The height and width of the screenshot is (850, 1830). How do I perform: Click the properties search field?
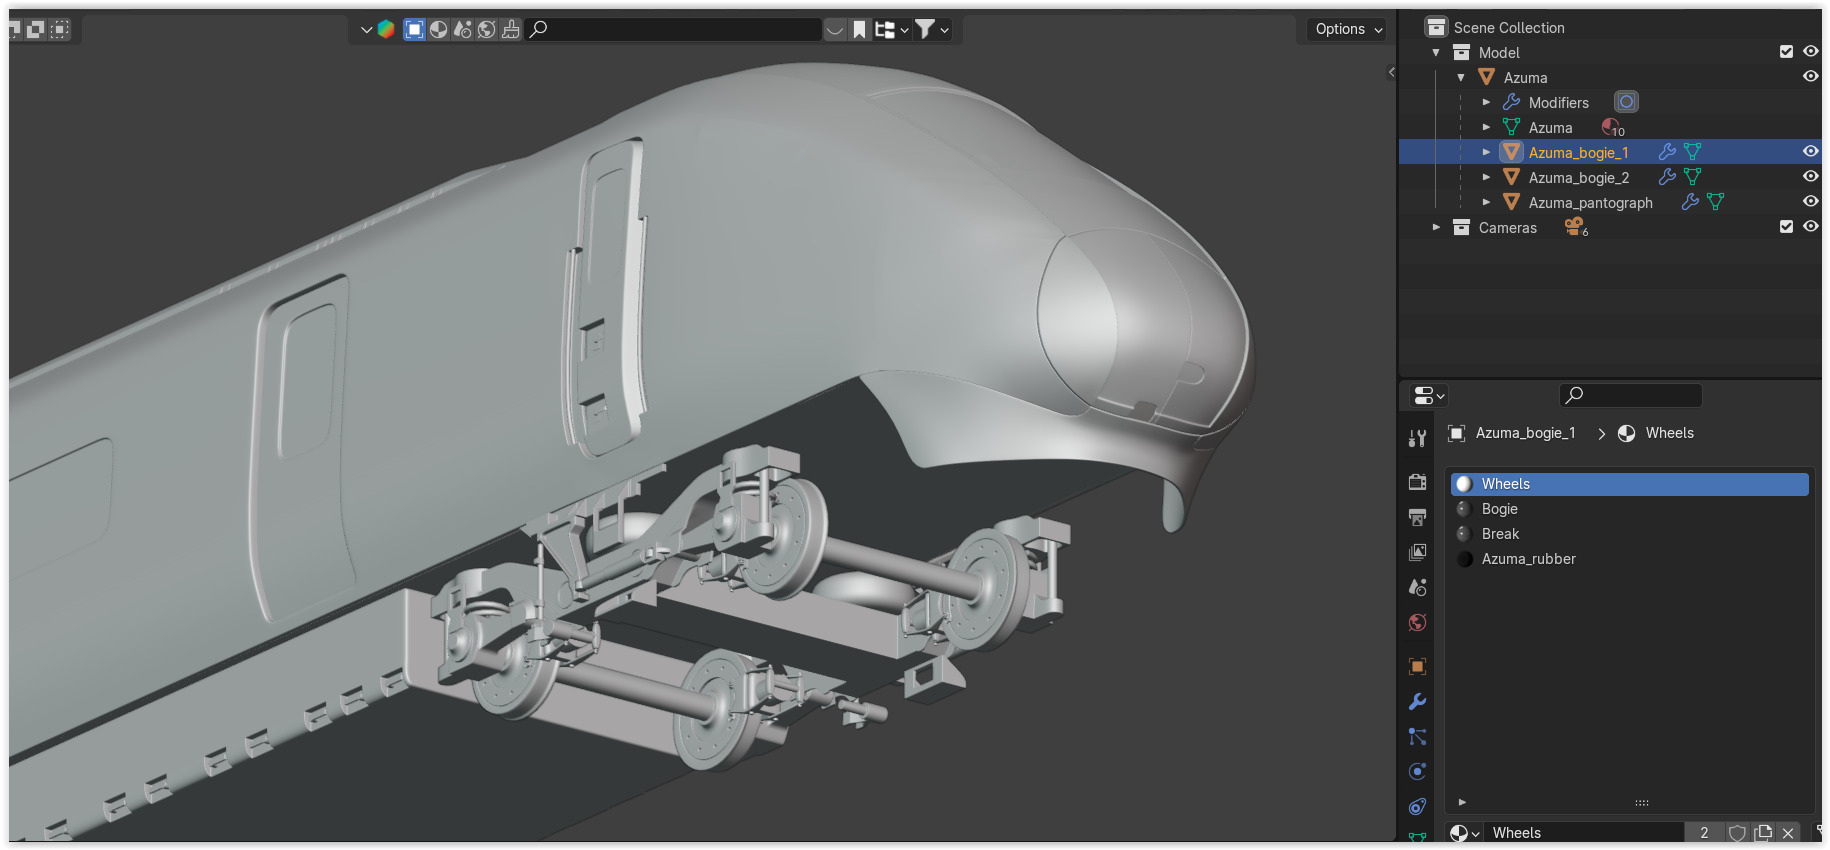[1631, 395]
